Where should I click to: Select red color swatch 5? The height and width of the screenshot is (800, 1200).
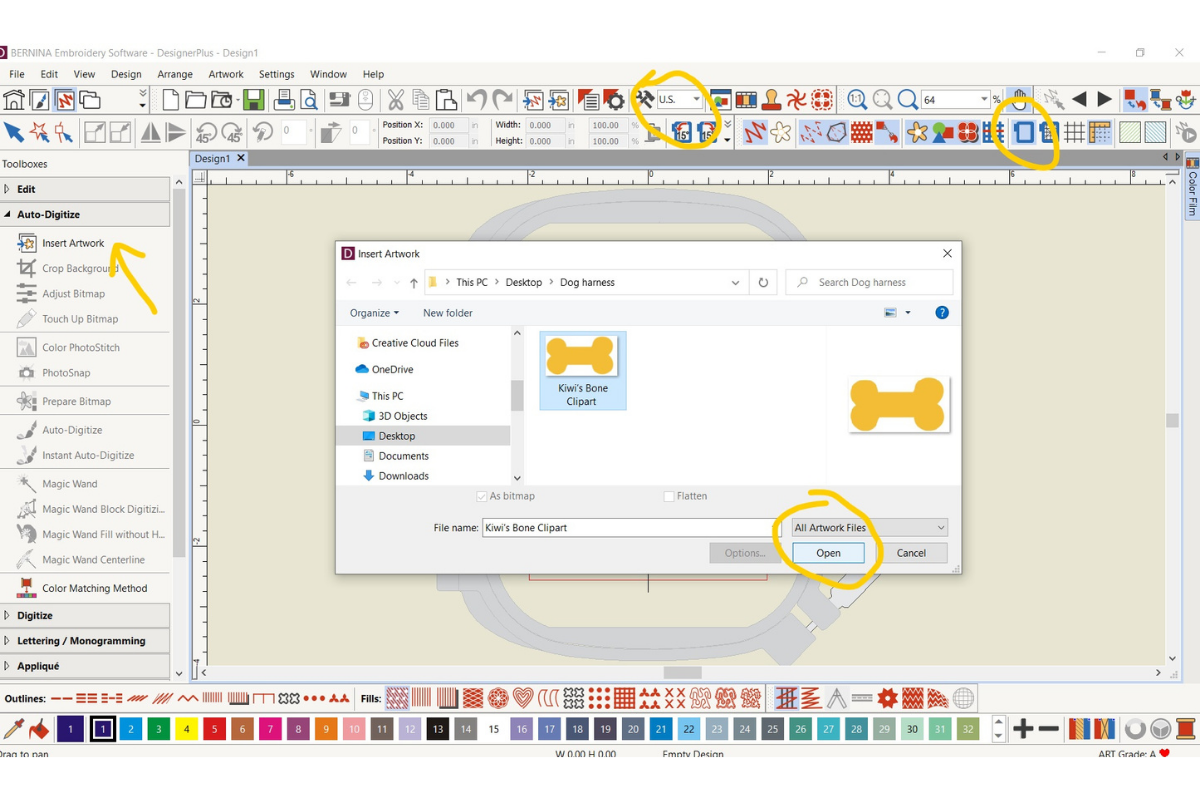tap(214, 729)
